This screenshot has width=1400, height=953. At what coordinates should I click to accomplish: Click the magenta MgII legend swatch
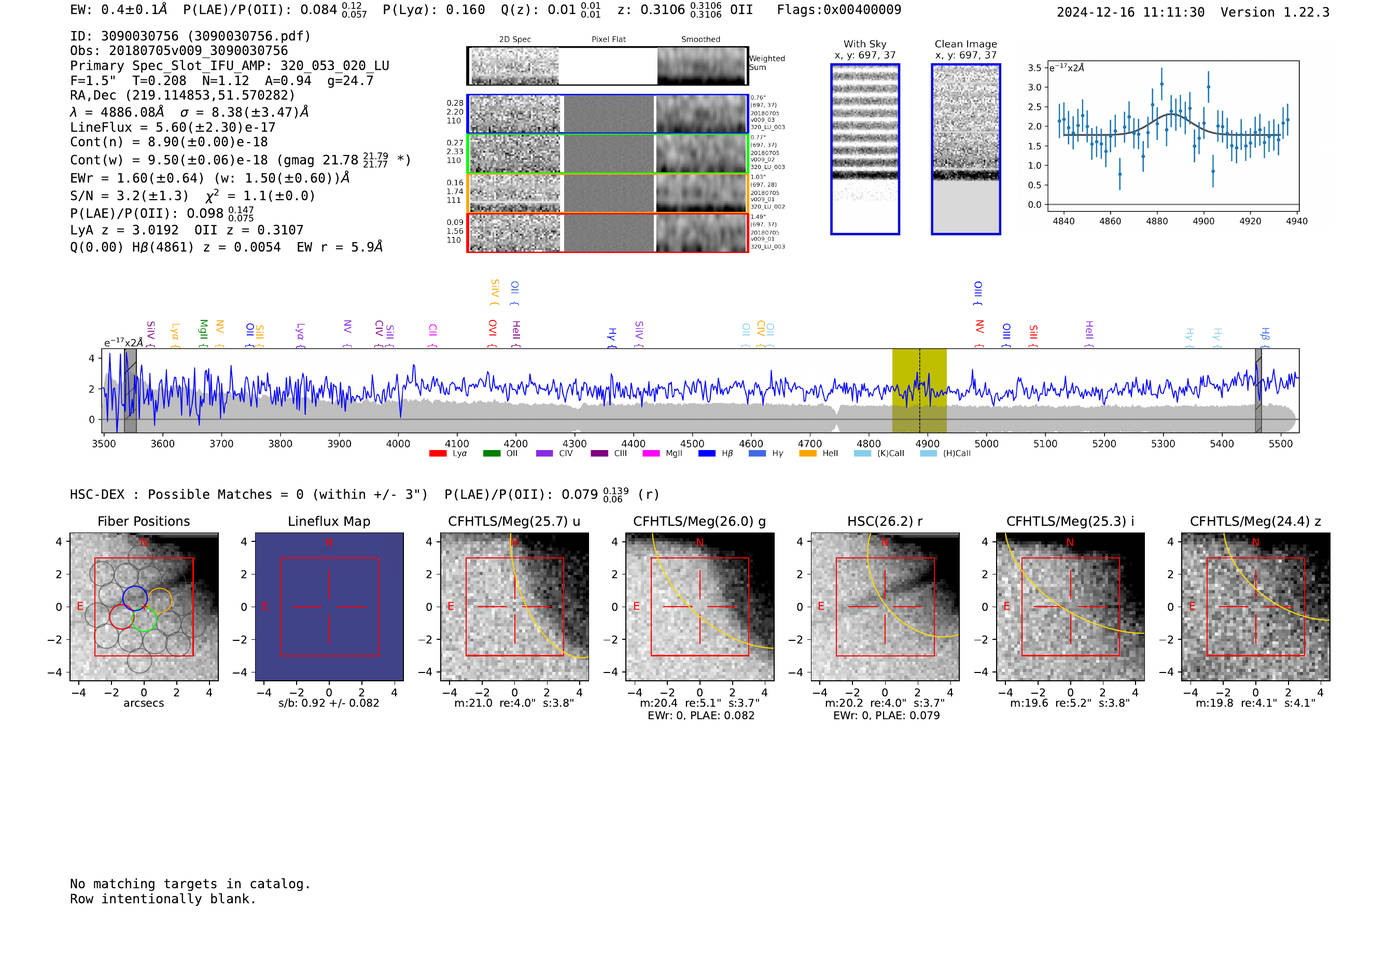[651, 454]
